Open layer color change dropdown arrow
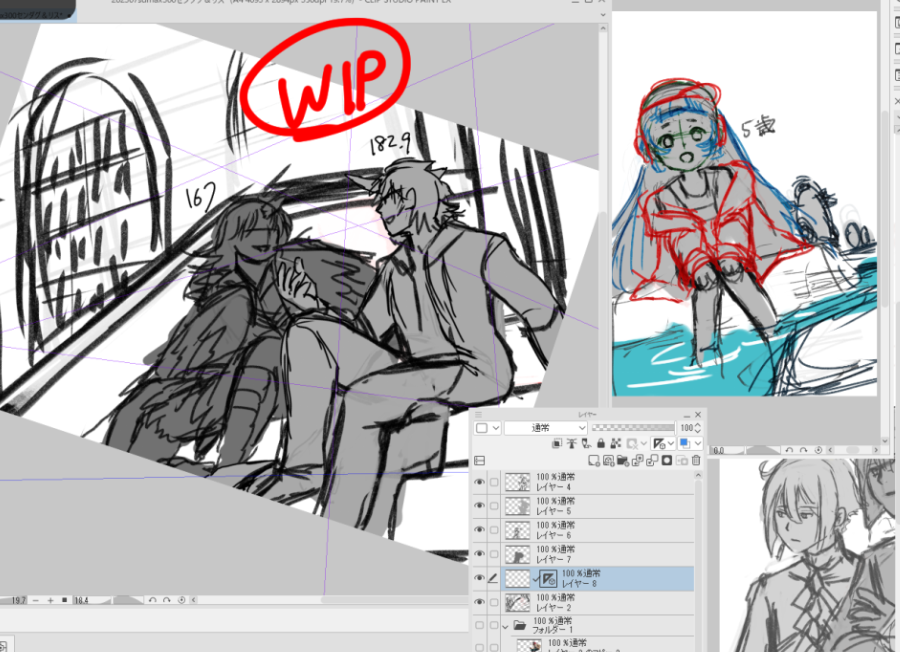Screen dimensions: 900x652 coord(698,444)
